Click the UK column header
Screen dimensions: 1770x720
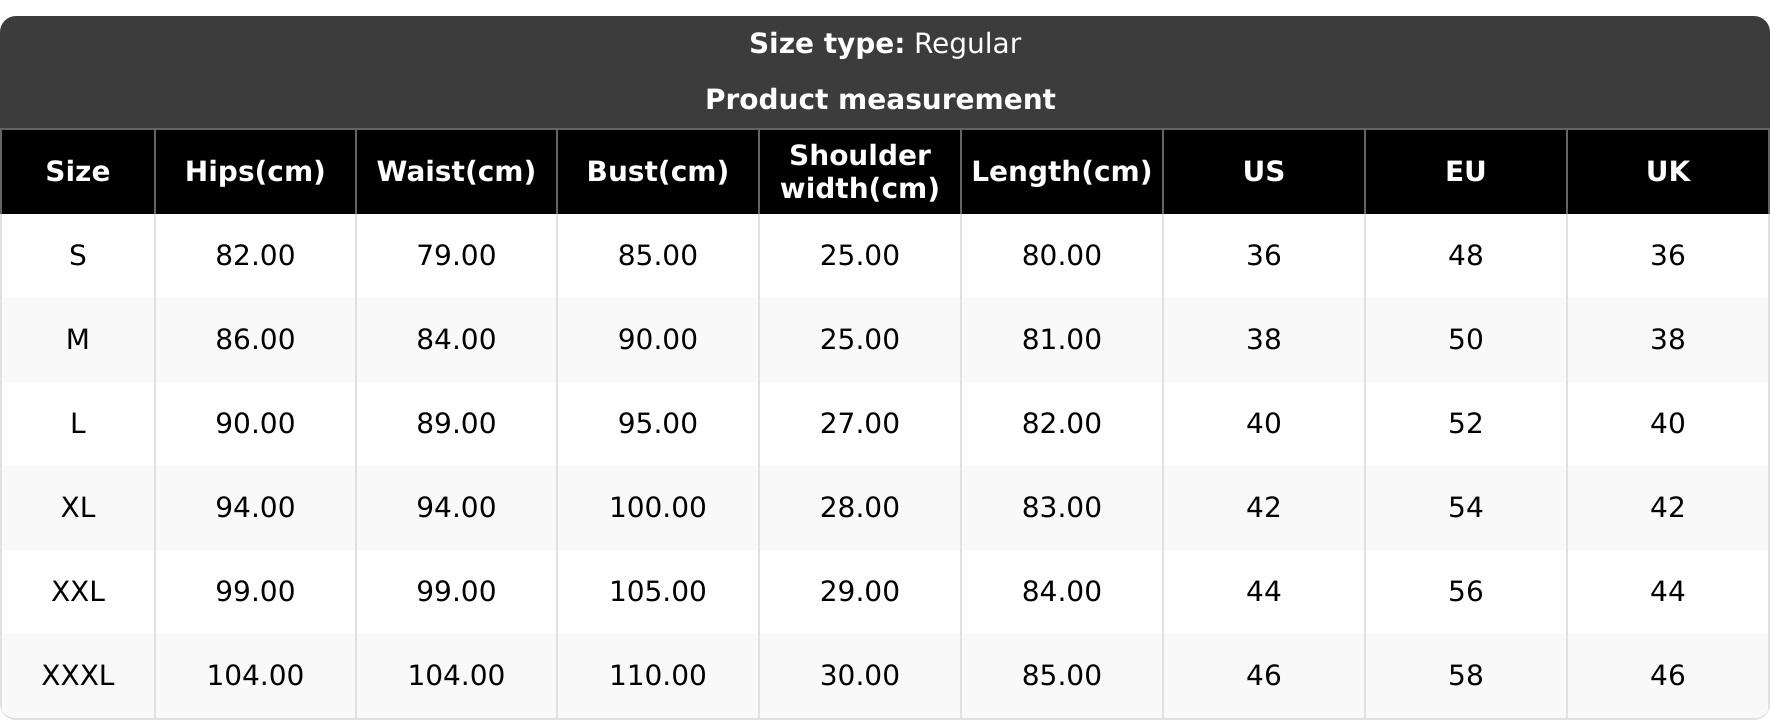coord(1667,172)
